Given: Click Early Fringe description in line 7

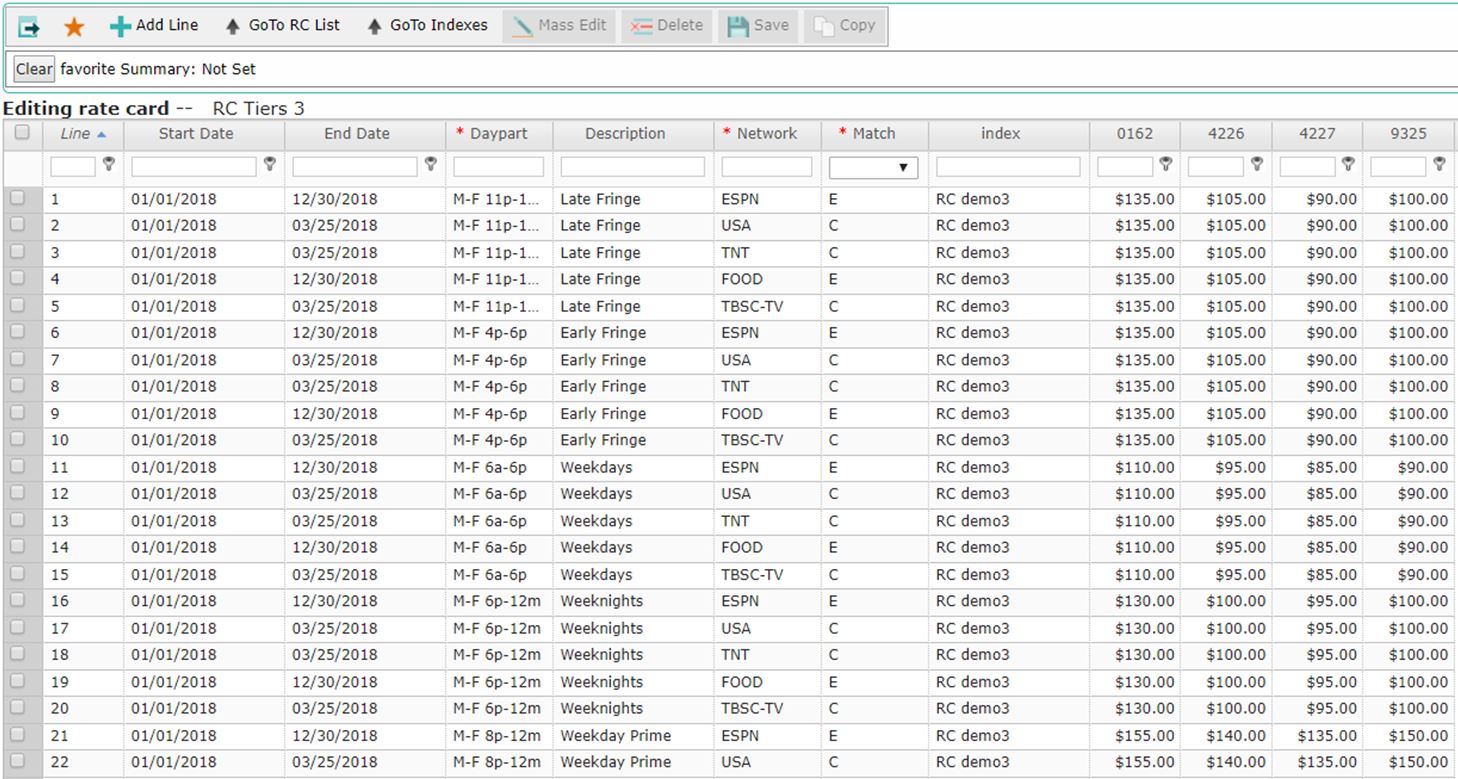Looking at the screenshot, I should click(x=603, y=360).
